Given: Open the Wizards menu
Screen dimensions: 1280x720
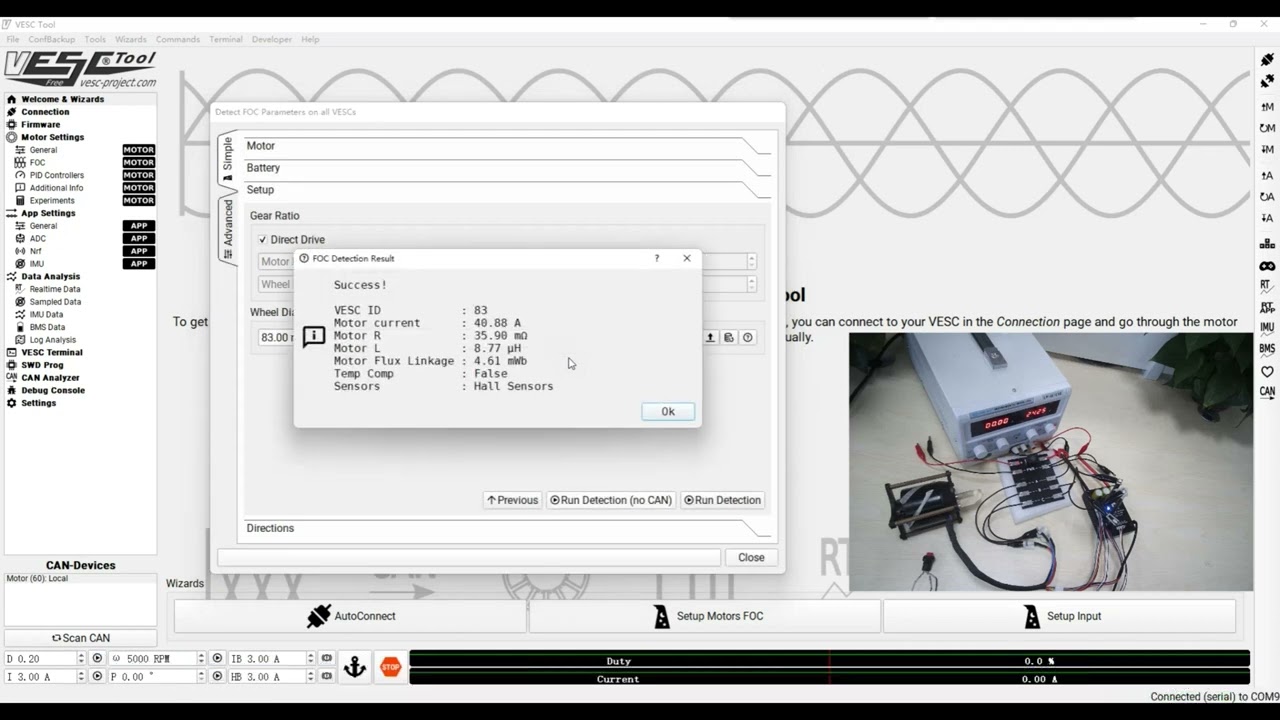Looking at the screenshot, I should [x=131, y=39].
